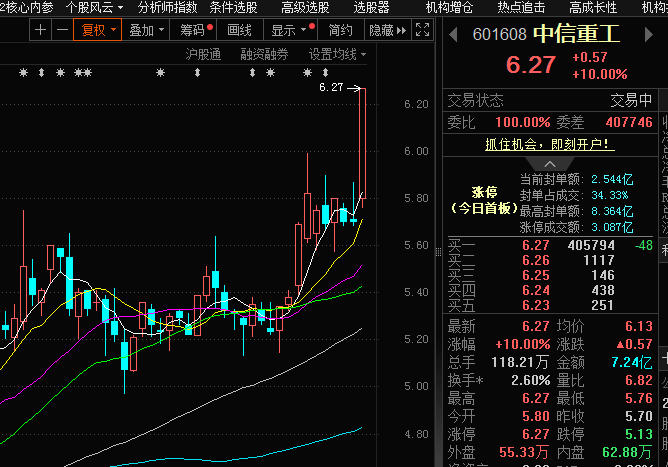
Task: Open the 条件选股 menu item
Action: 233,7
